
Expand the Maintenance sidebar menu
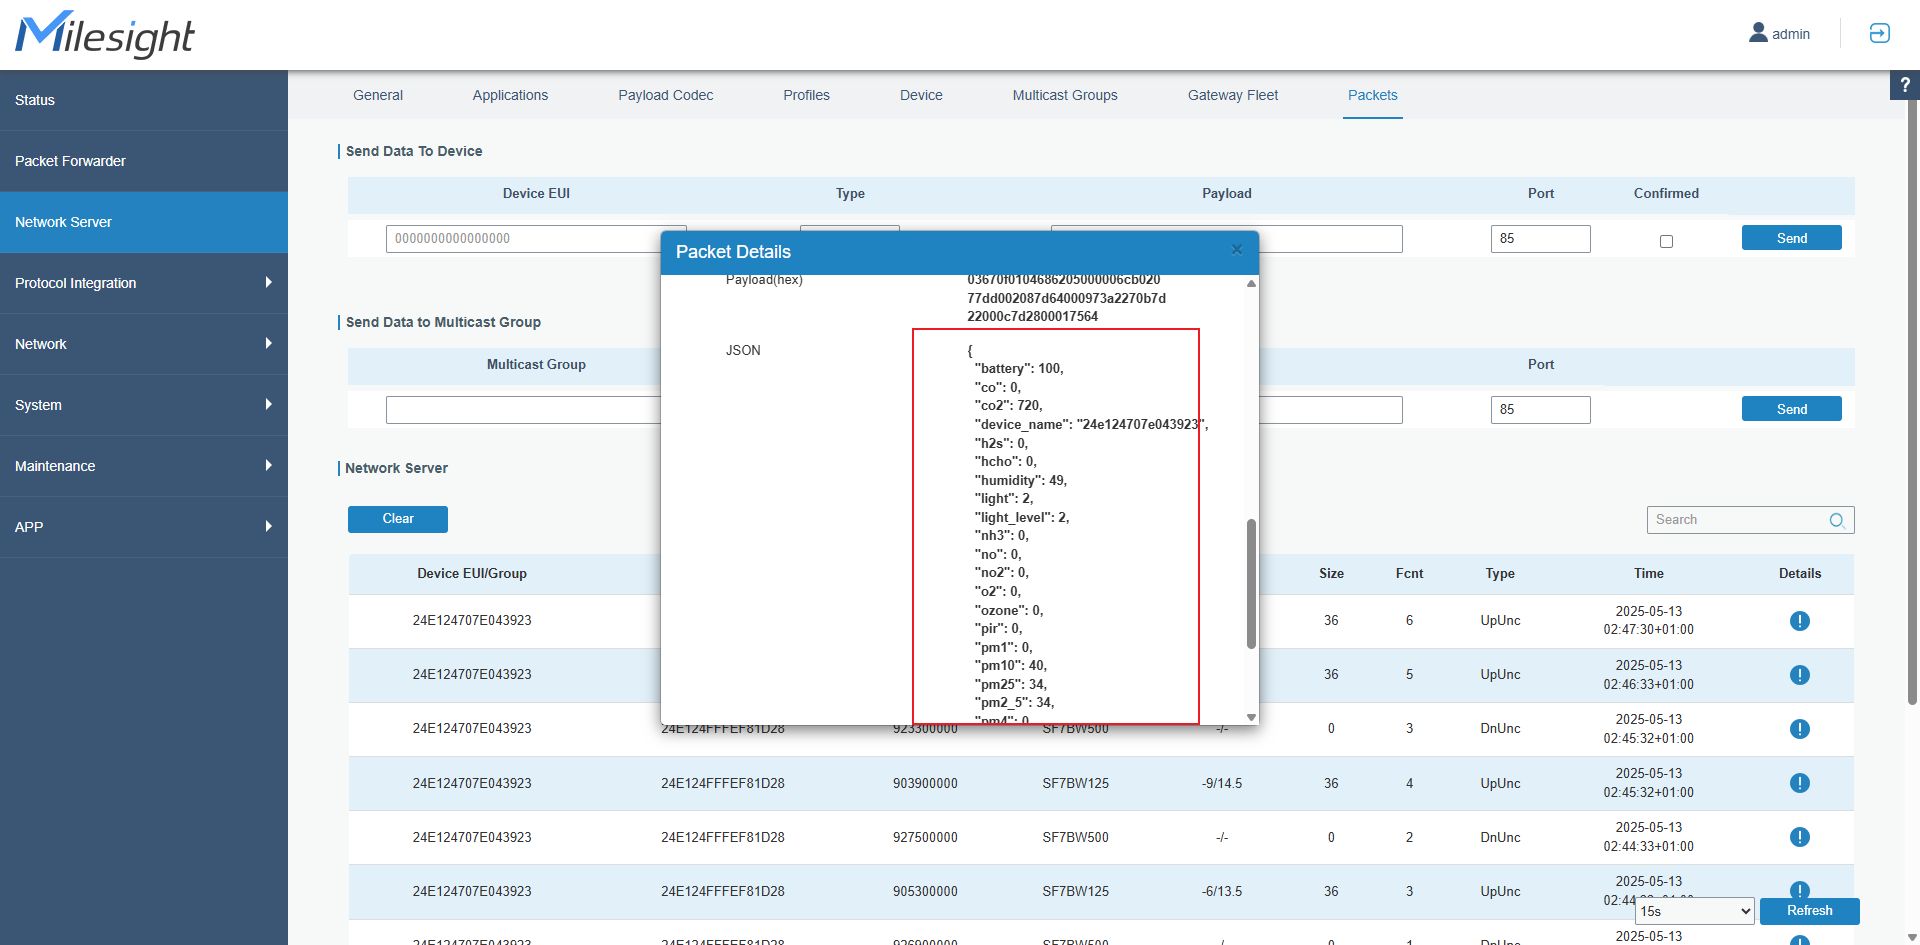pyautogui.click(x=144, y=466)
